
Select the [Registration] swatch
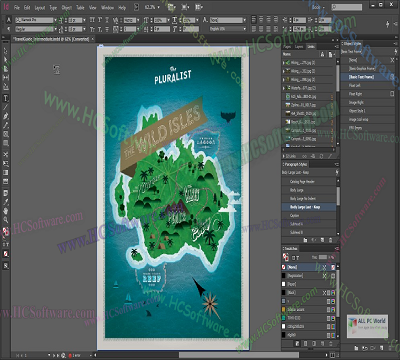[x=309, y=276]
